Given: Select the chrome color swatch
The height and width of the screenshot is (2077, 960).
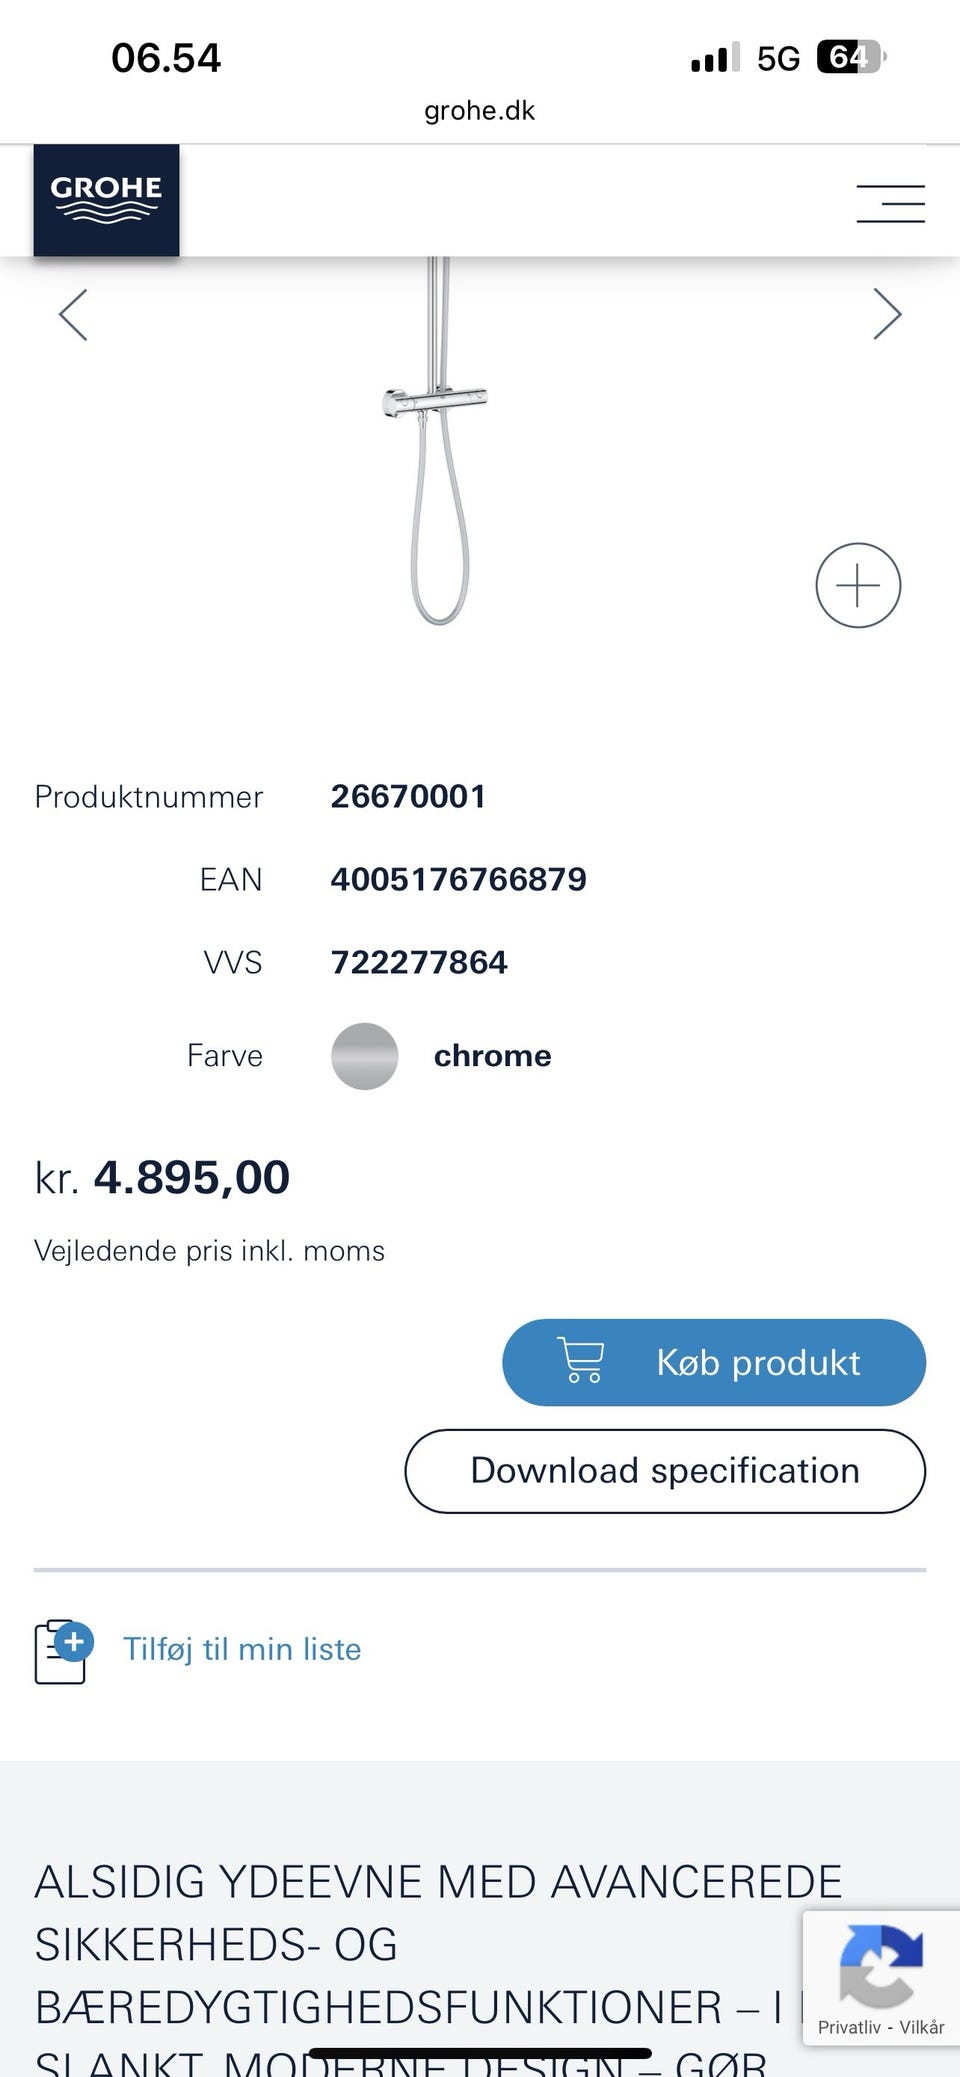Looking at the screenshot, I should (365, 1056).
